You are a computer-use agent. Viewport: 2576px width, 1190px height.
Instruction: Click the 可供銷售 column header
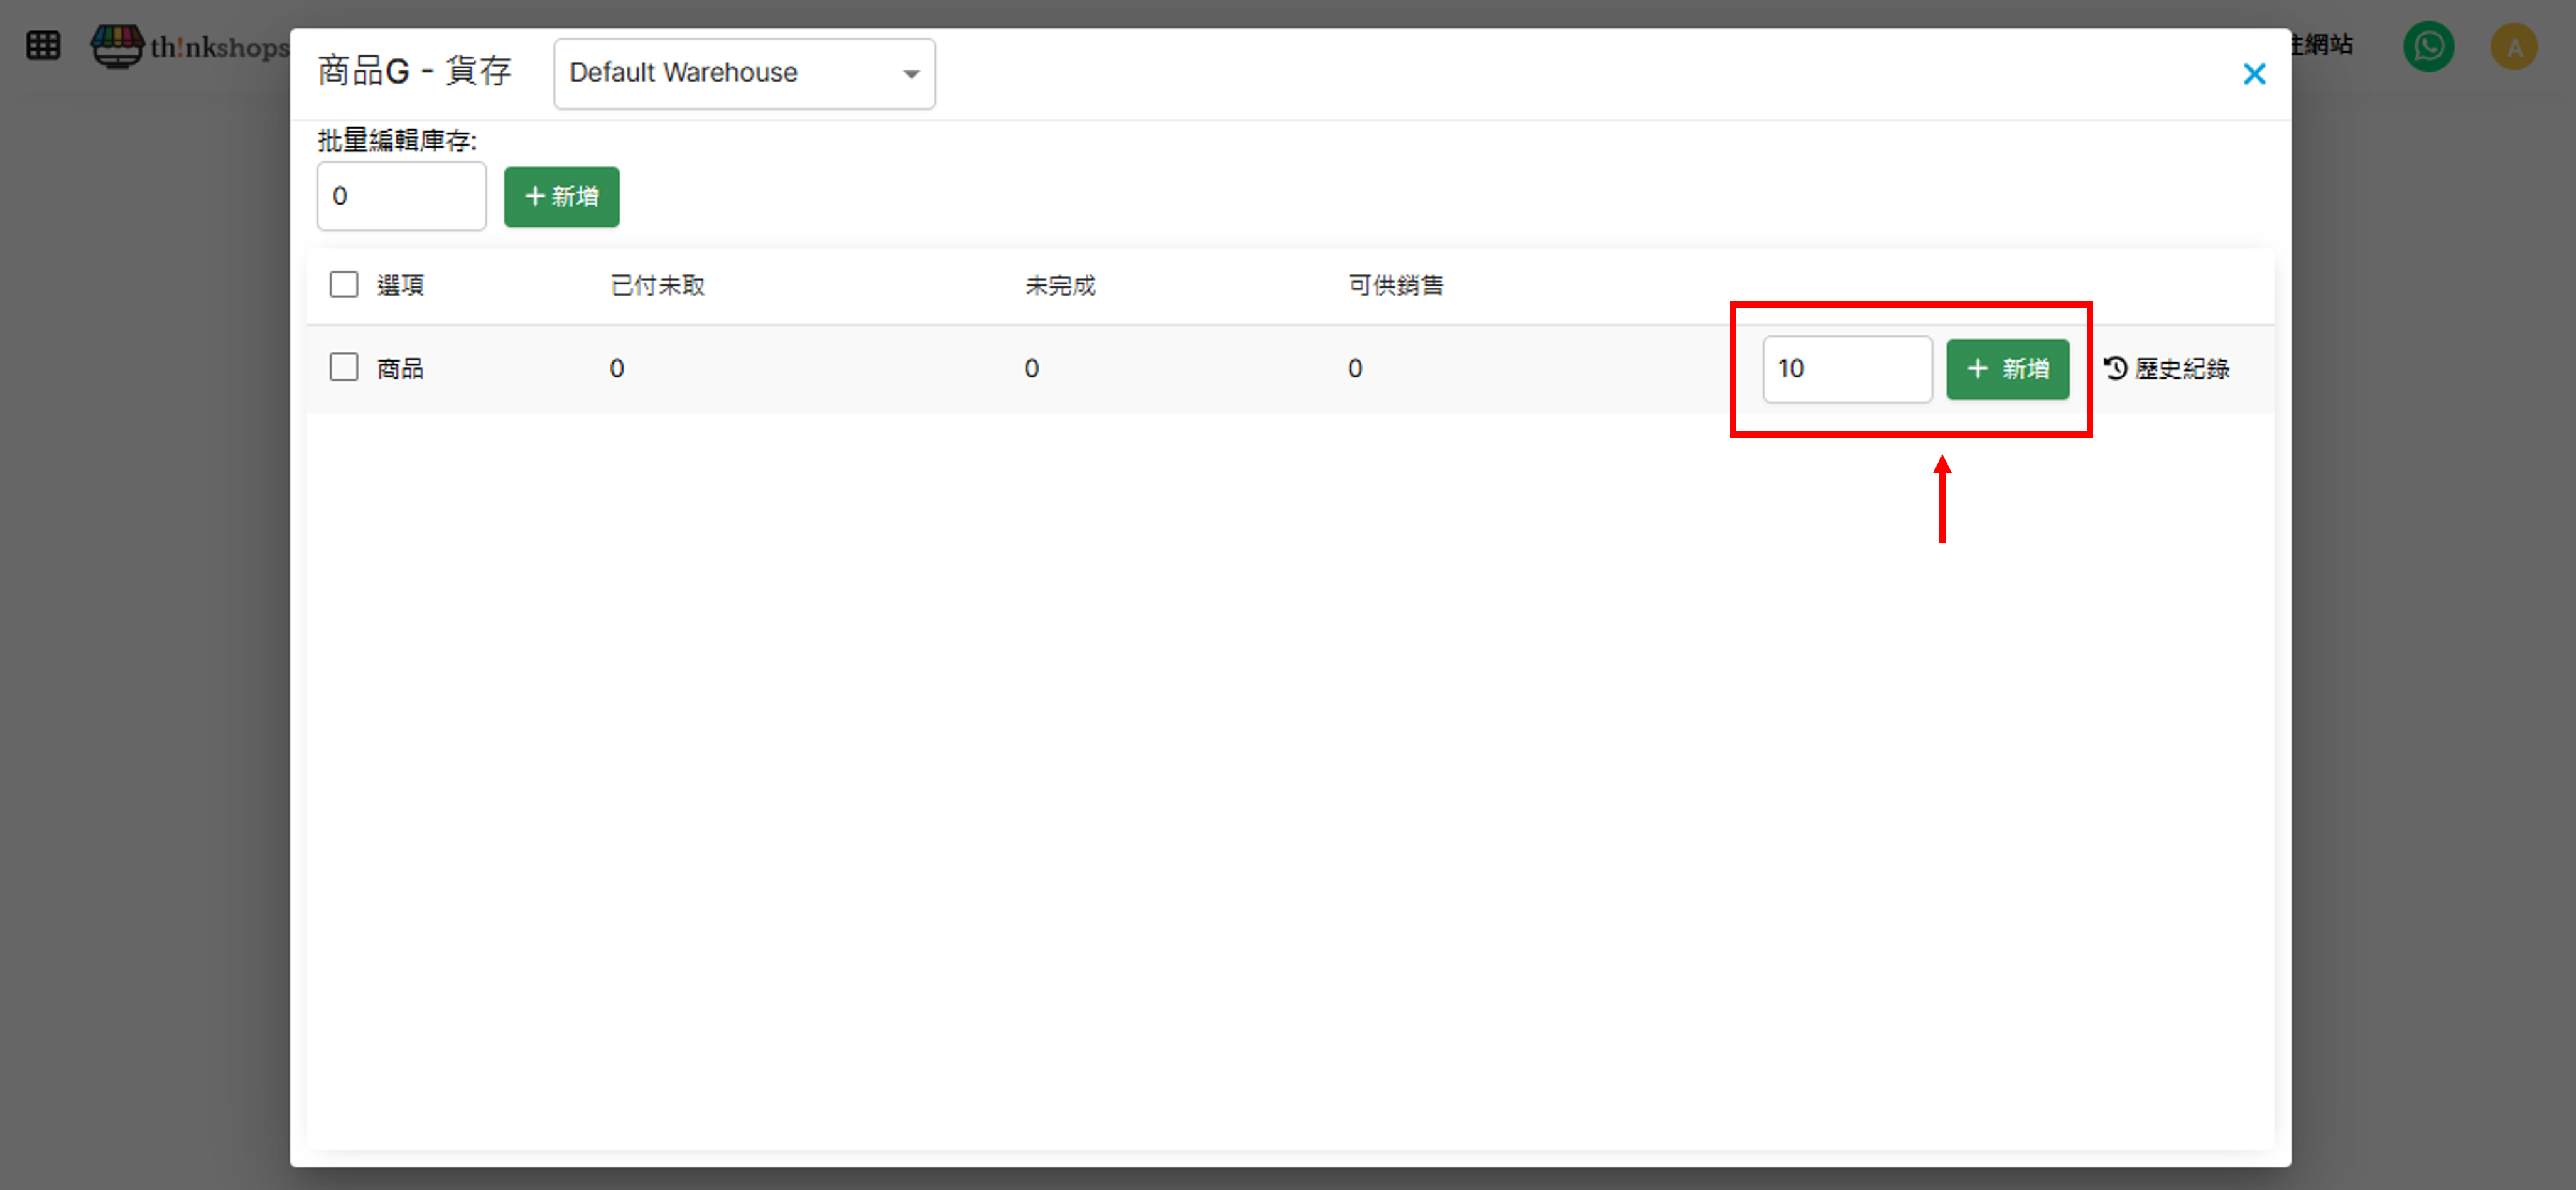tap(1395, 285)
